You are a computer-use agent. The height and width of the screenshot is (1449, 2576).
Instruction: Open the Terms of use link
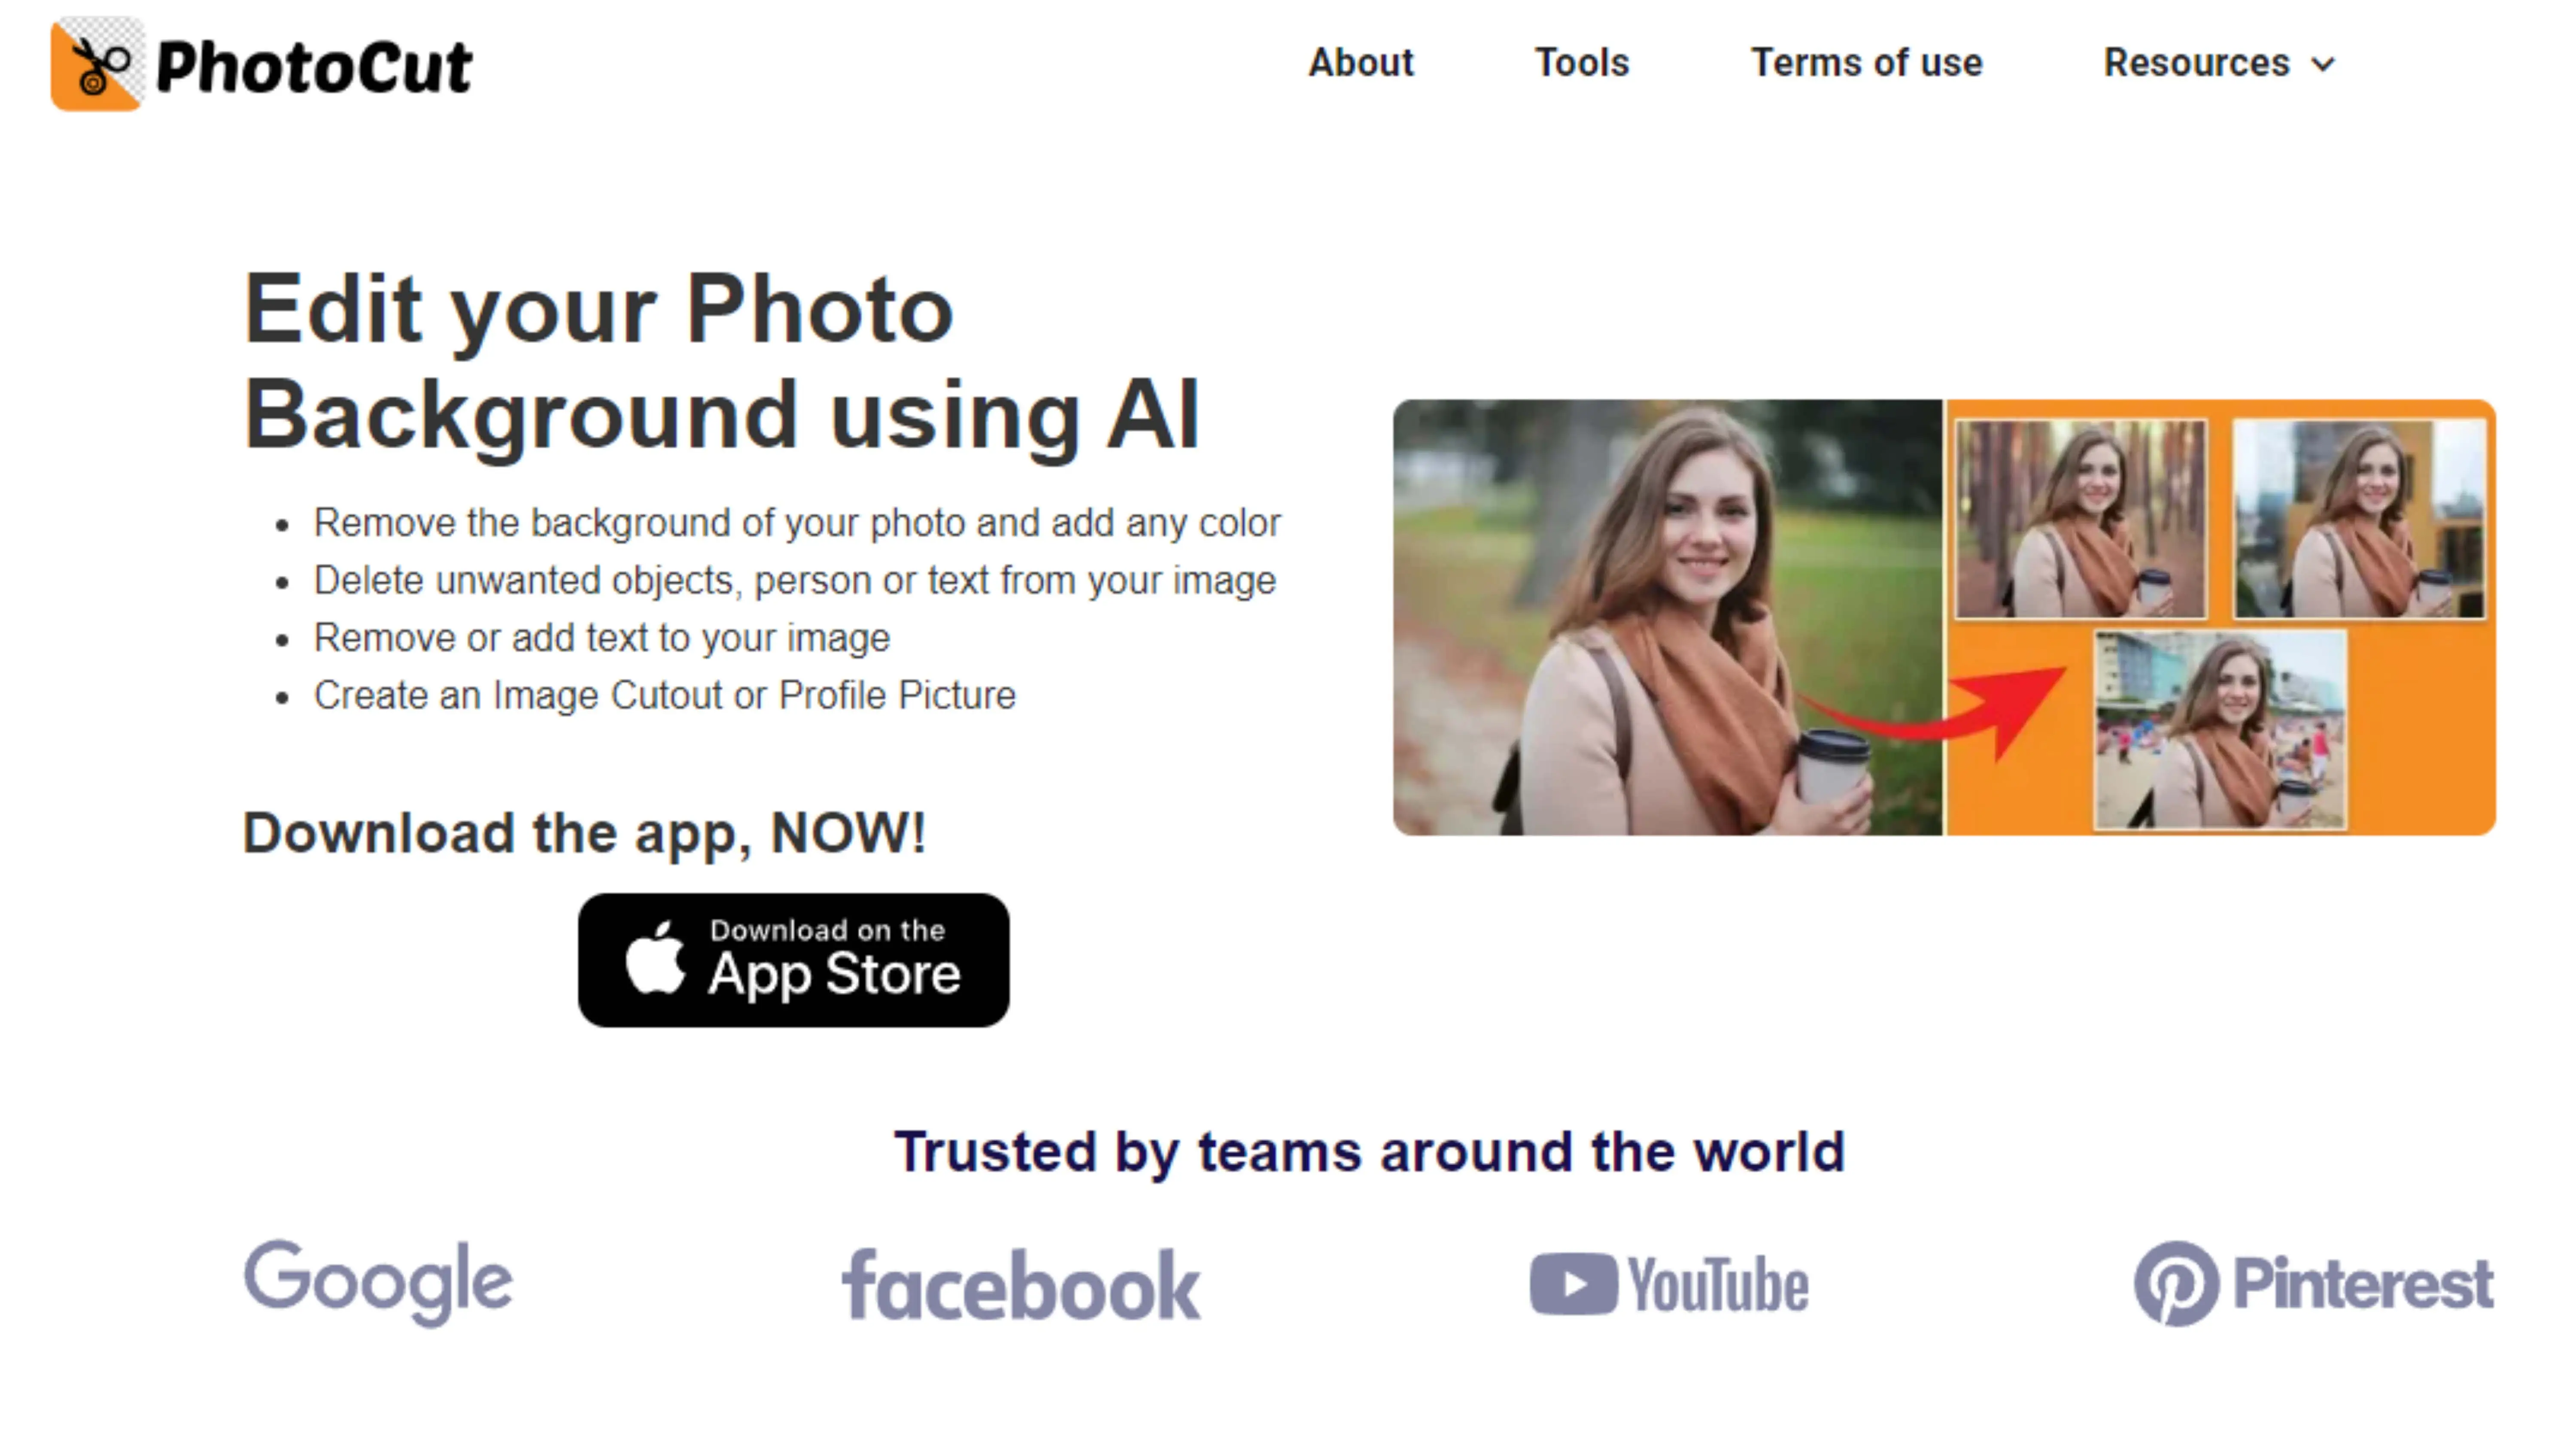coord(1866,63)
